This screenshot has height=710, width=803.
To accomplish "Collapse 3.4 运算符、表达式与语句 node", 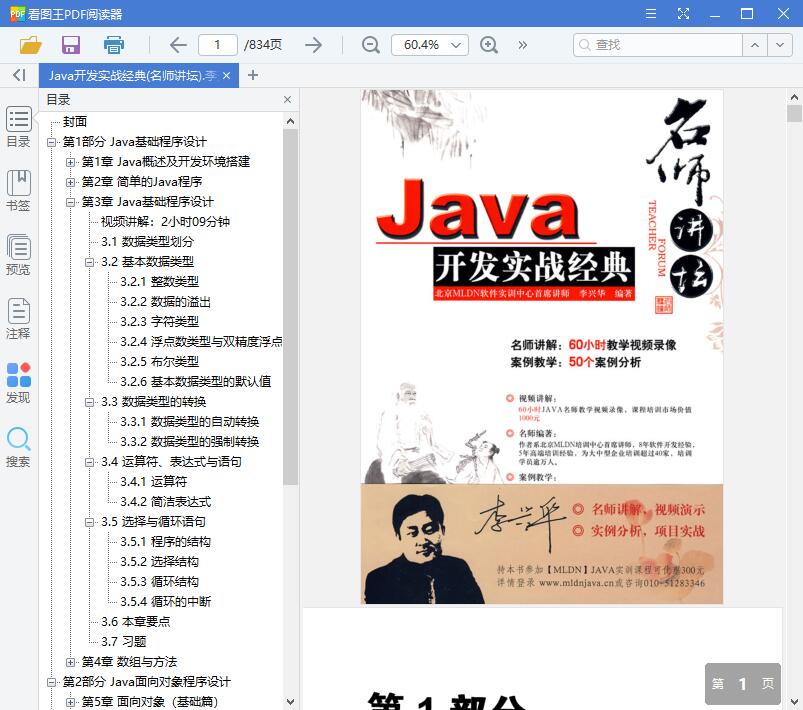I will 89,462.
